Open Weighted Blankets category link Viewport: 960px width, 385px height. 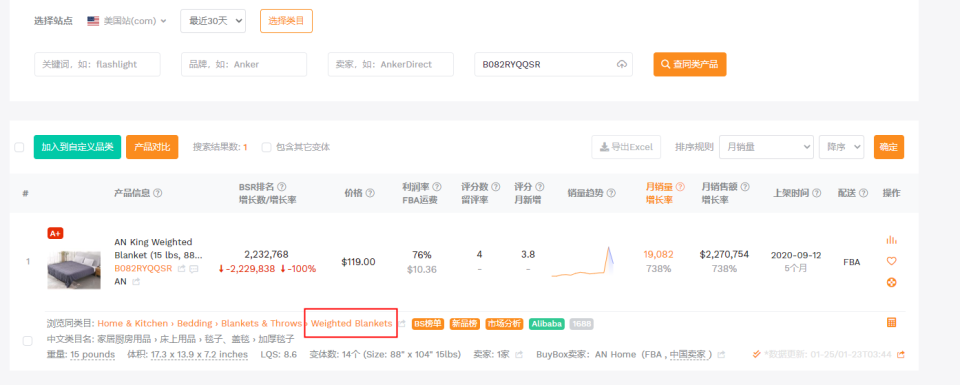tap(351, 324)
